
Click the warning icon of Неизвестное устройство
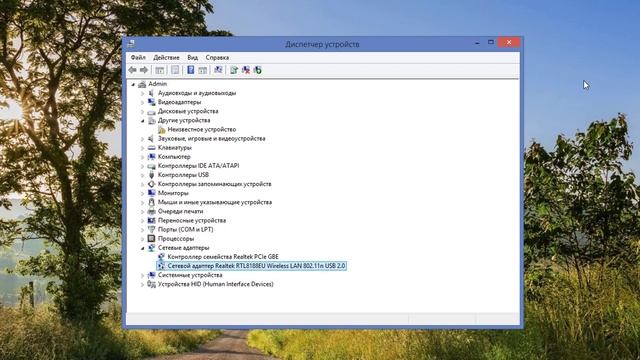click(162, 130)
